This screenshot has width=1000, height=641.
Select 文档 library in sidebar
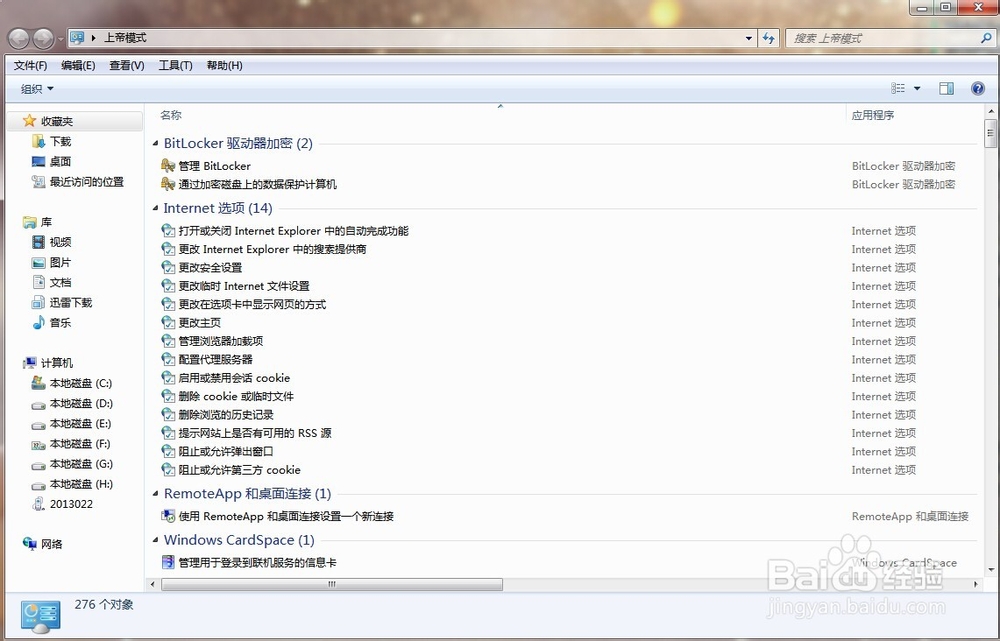pyautogui.click(x=61, y=282)
